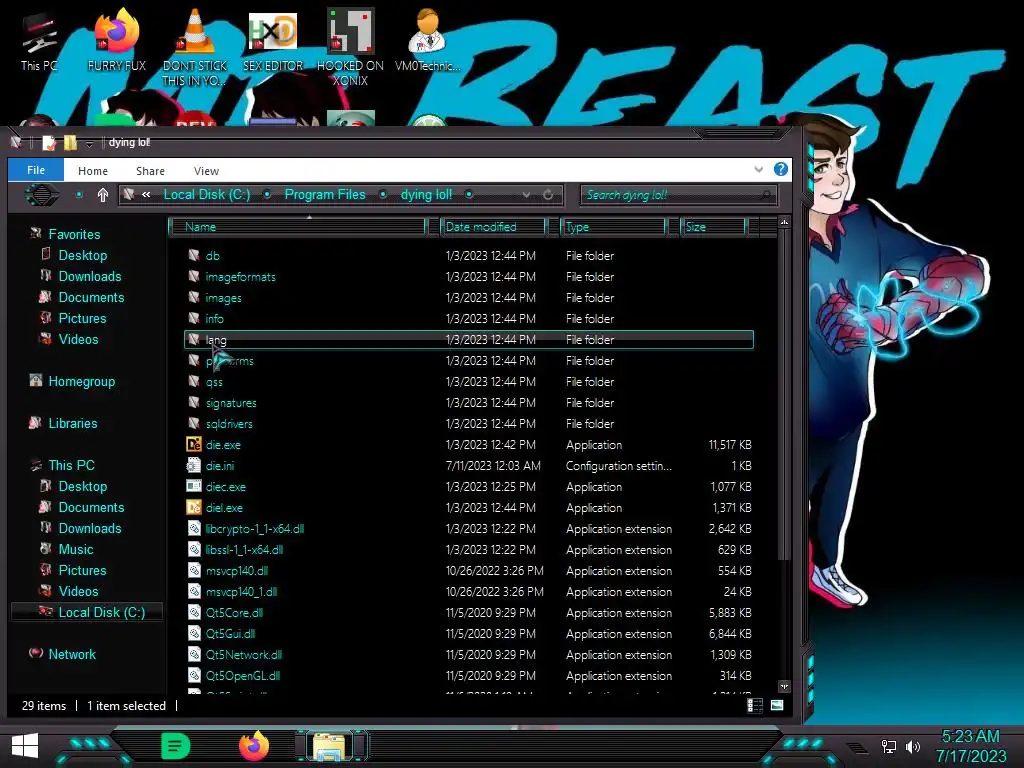This screenshot has height=768, width=1024.
Task: Open Pictures under Favorites
Action: 82,318
